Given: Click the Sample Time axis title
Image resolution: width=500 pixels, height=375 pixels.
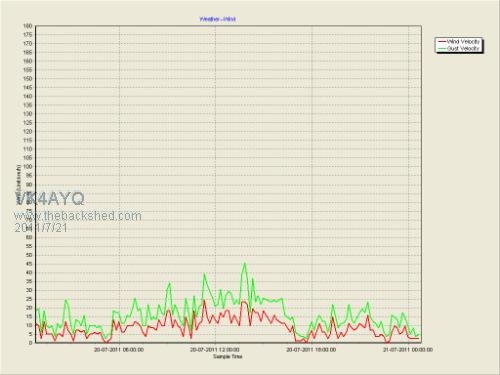Looking at the screenshot, I should point(228,356).
